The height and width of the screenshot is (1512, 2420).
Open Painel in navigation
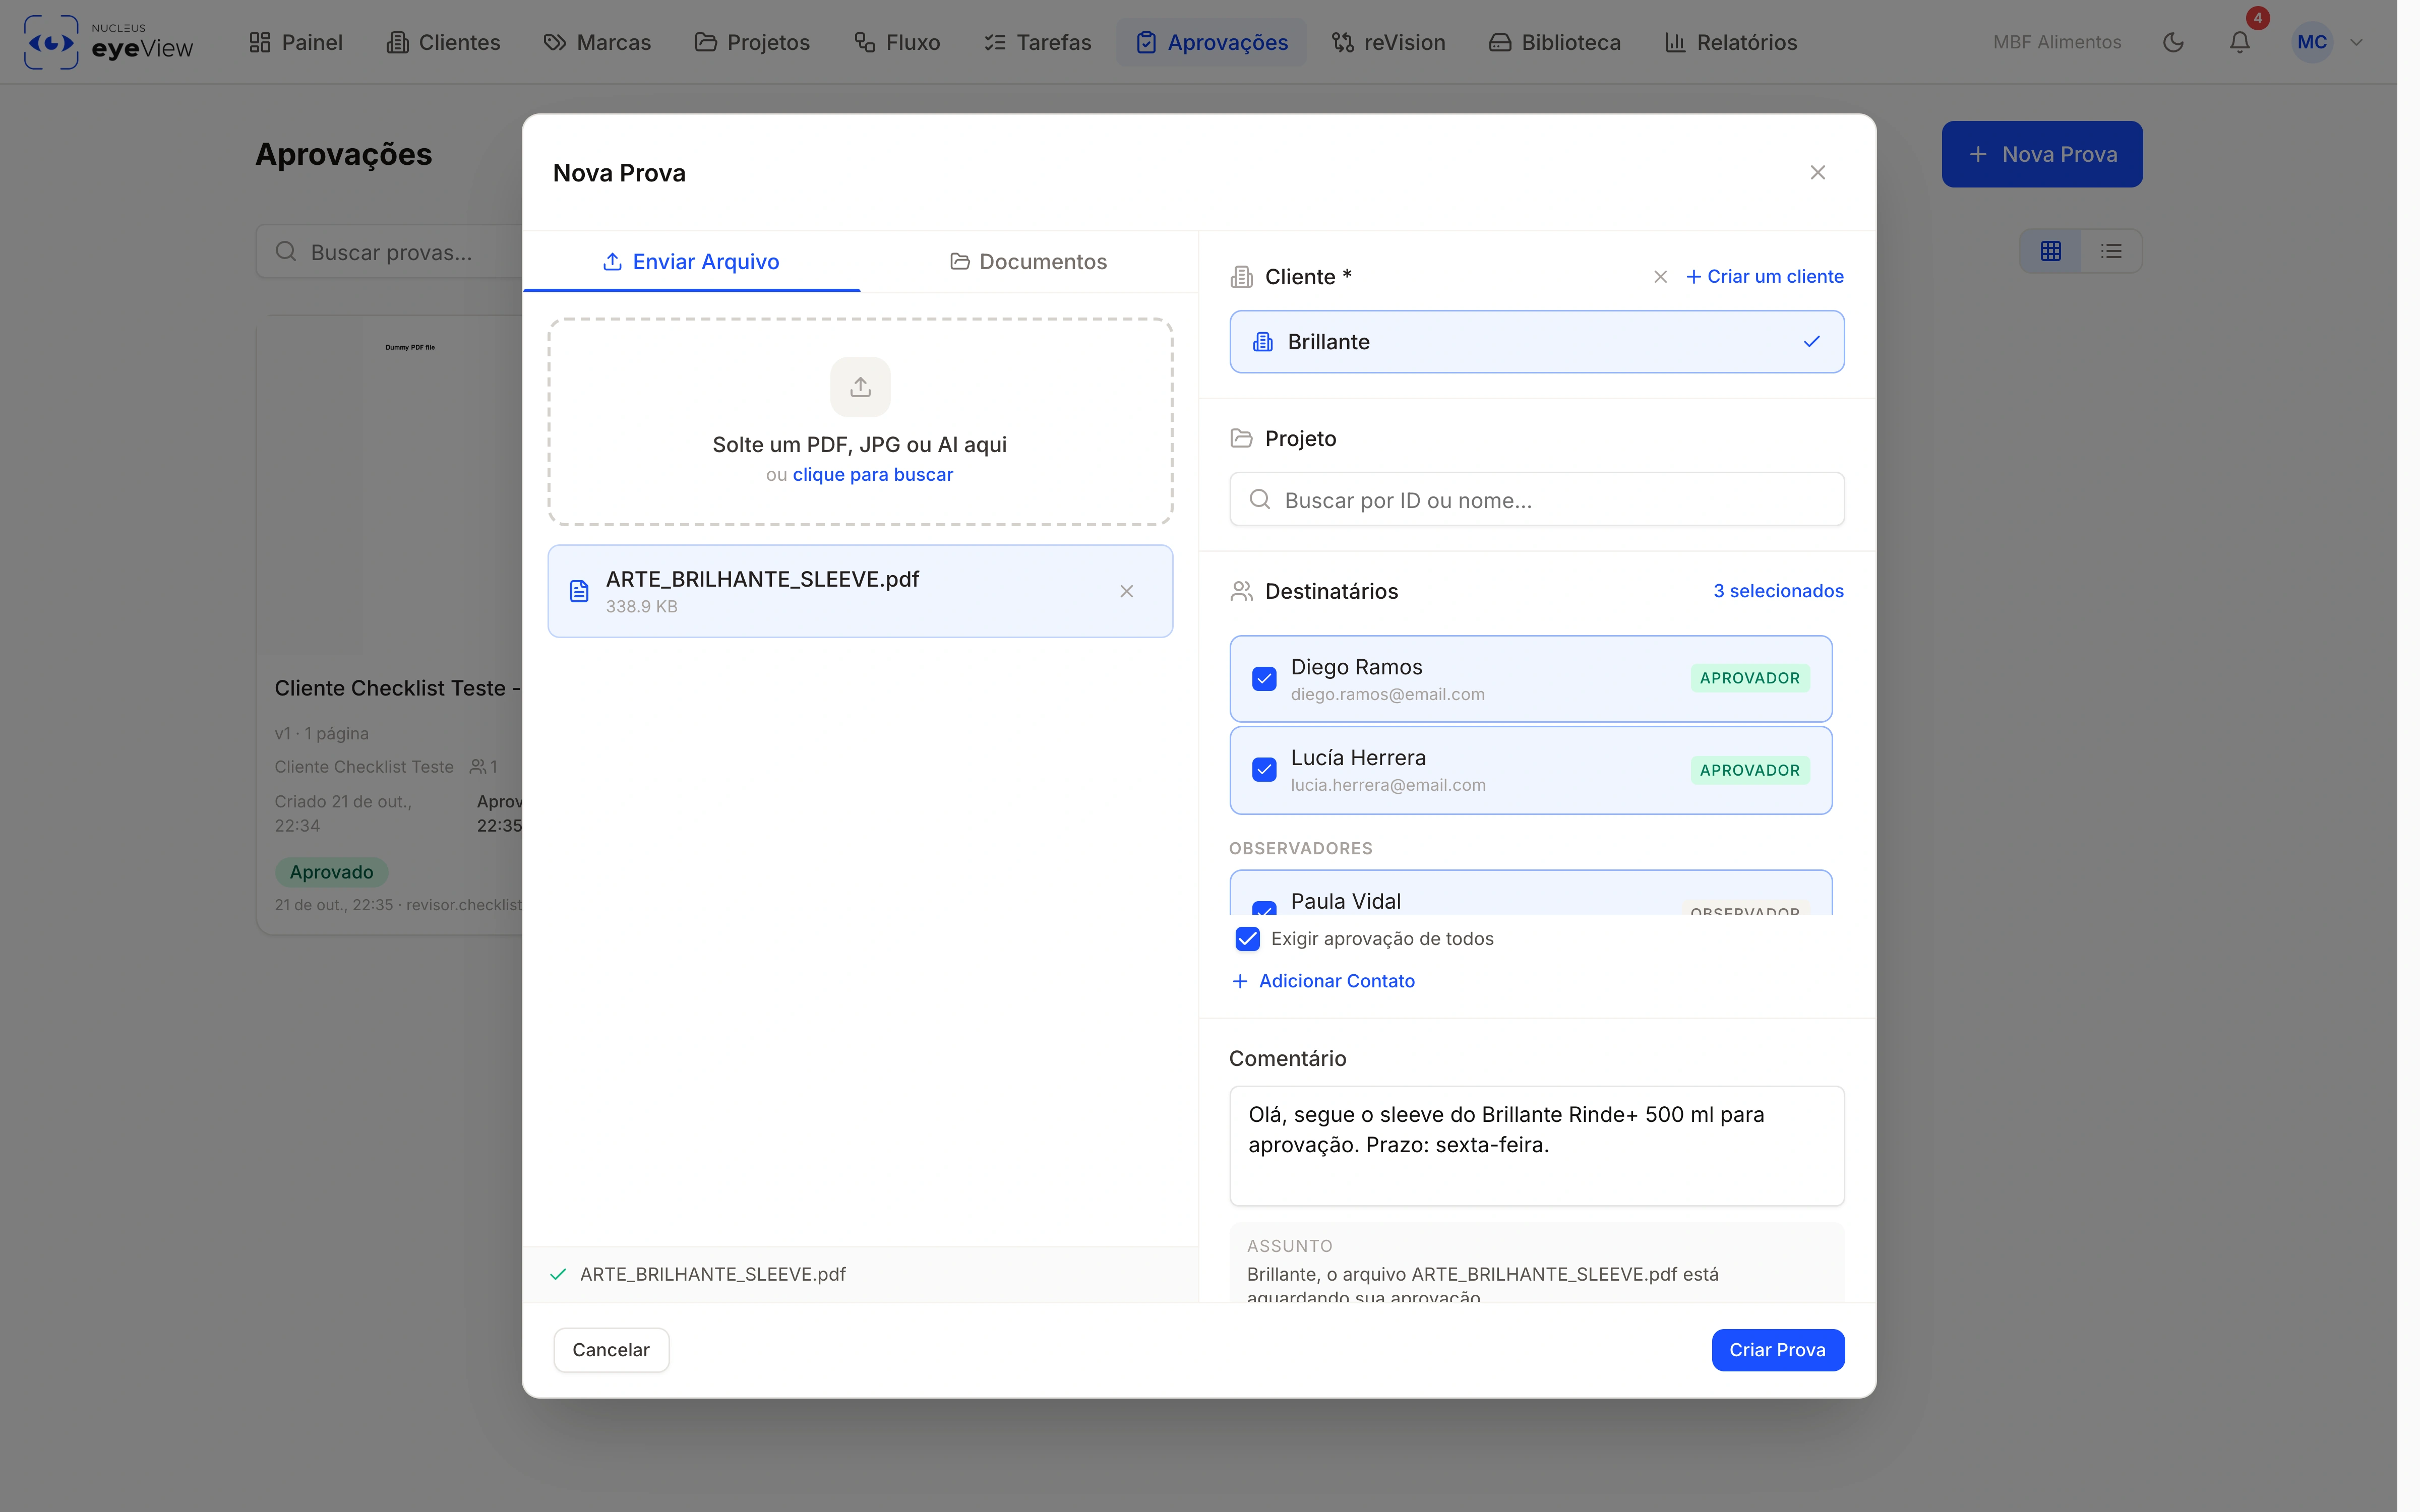296,42
